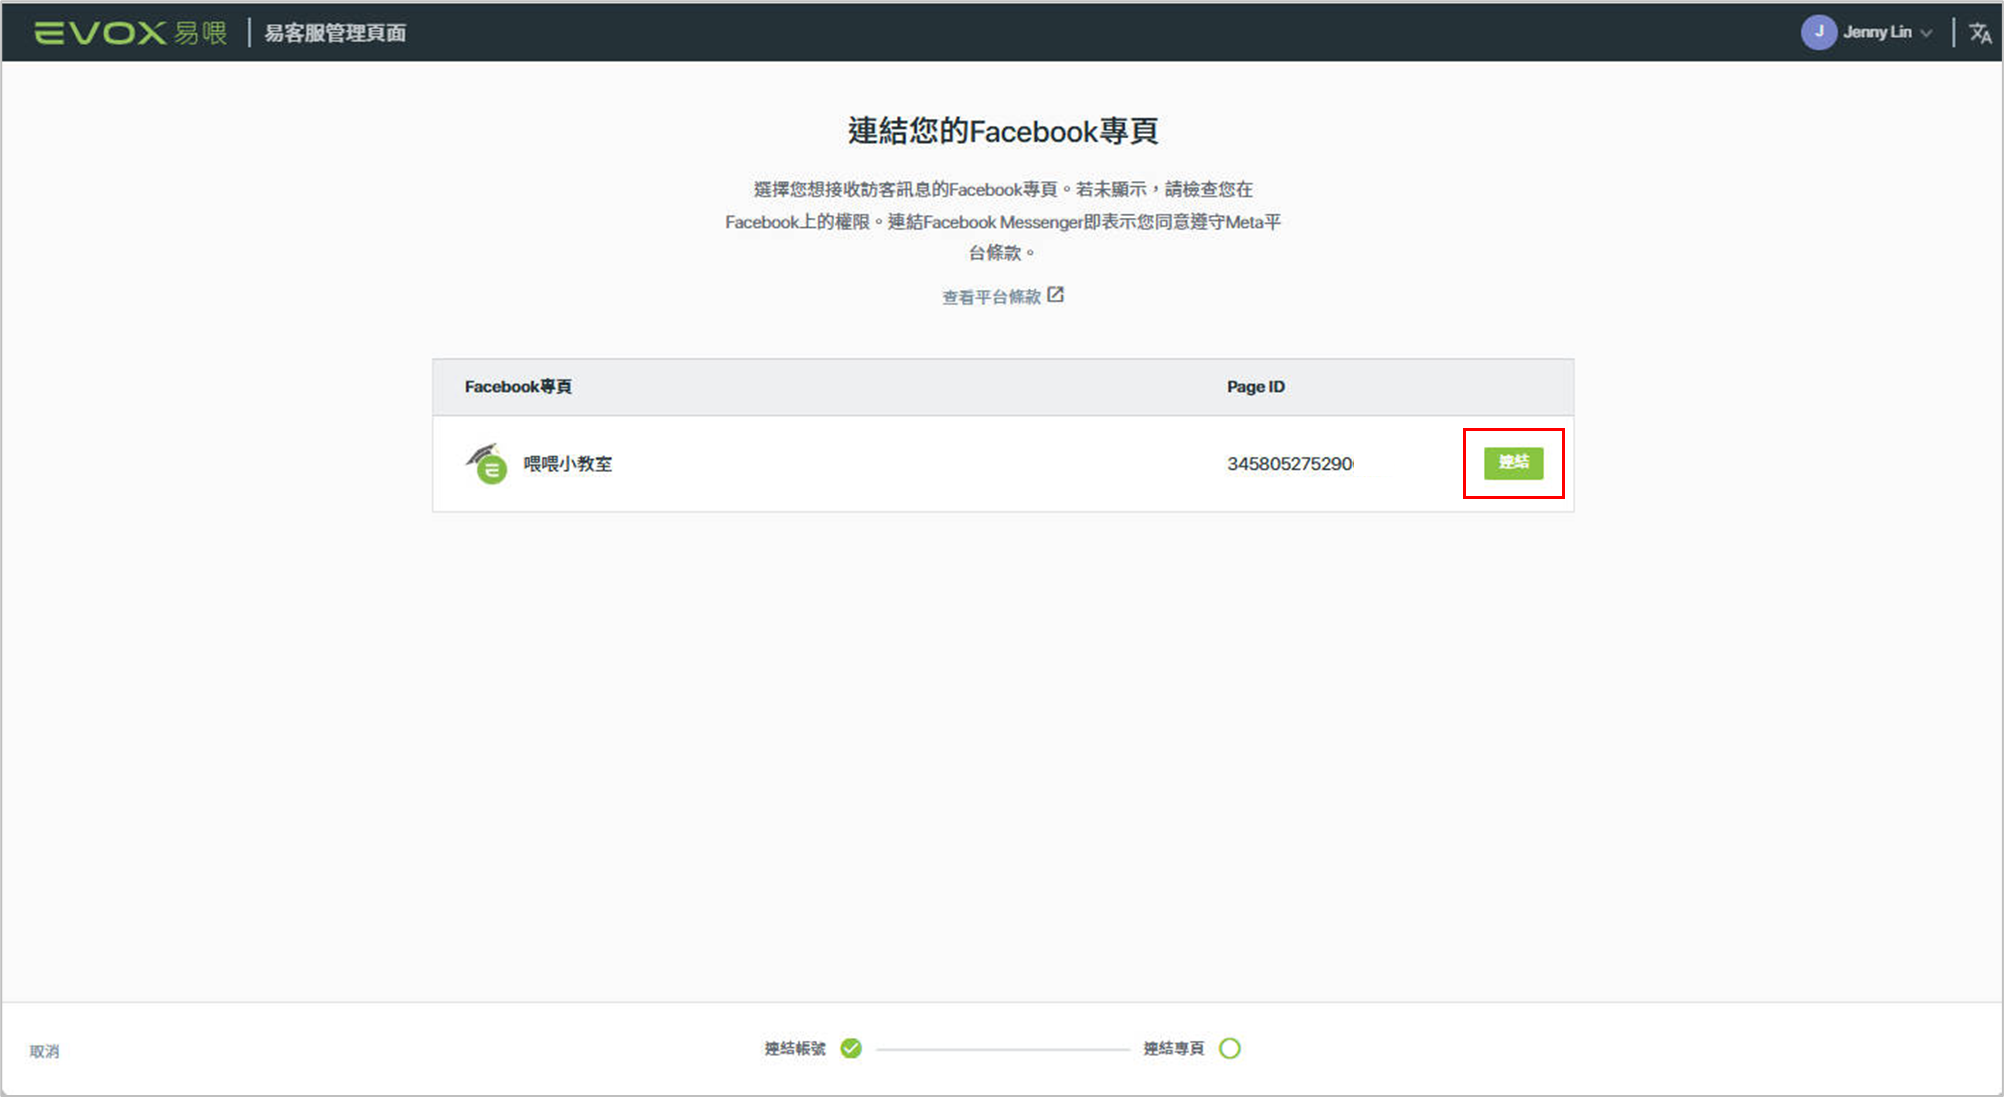
Task: Expand the Jenny Lin account dropdown arrow
Action: click(x=1926, y=33)
